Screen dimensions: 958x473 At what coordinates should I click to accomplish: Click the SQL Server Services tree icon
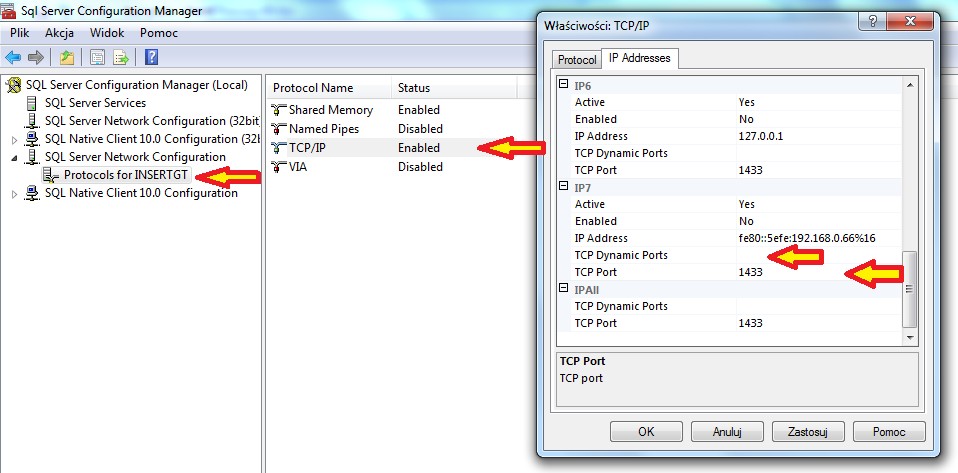[32, 103]
